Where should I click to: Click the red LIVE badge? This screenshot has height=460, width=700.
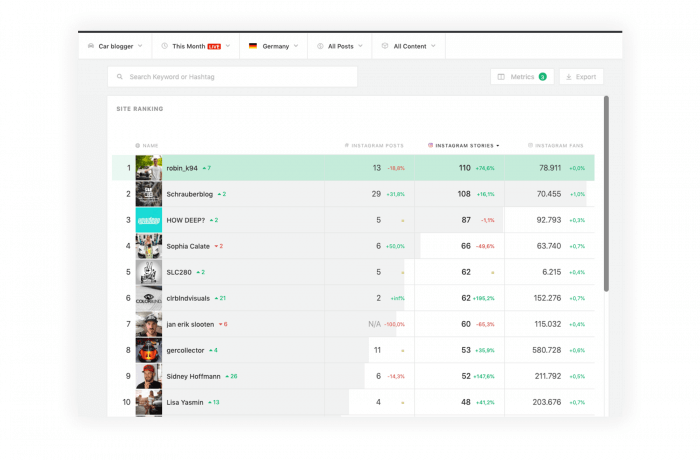(214, 46)
